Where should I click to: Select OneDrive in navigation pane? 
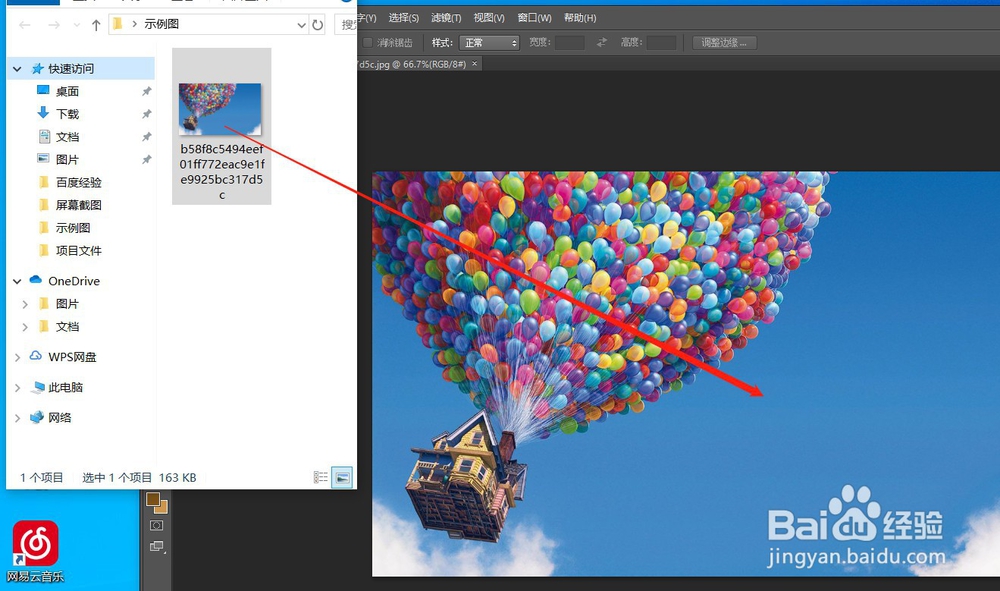point(74,281)
